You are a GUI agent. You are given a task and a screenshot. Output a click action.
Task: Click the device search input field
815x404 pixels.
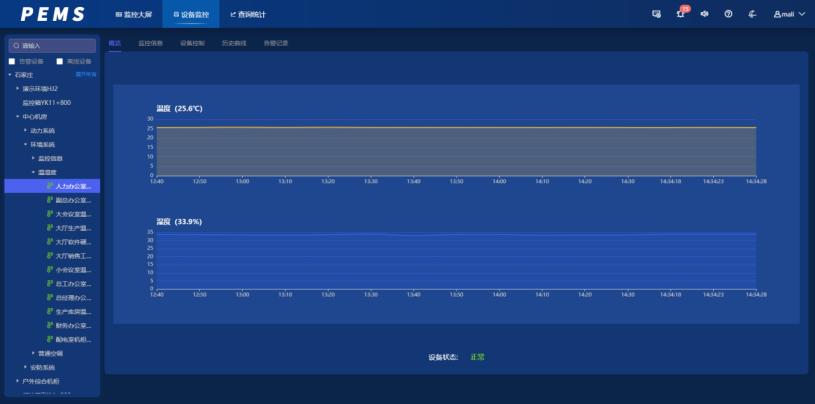[x=52, y=46]
